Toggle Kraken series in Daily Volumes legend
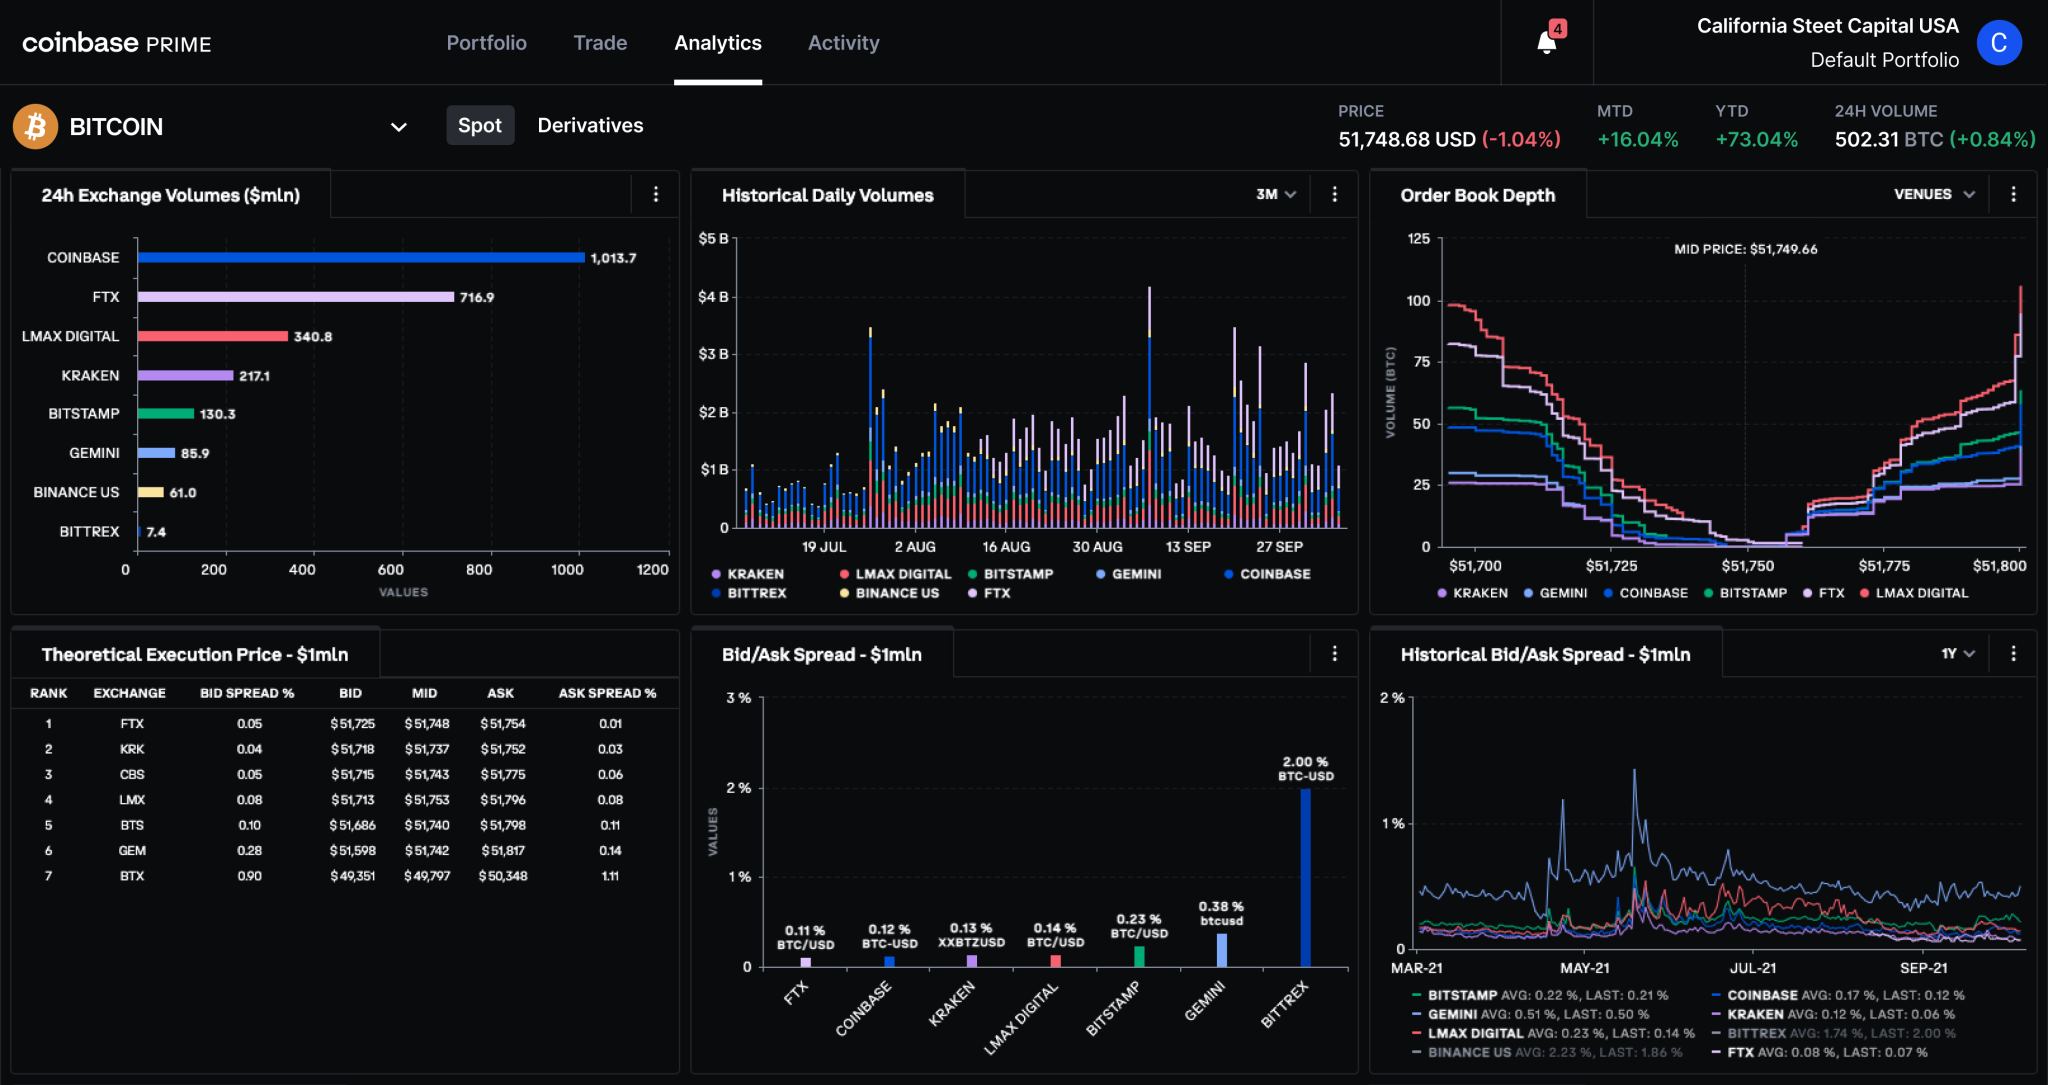Image resolution: width=2048 pixels, height=1085 pixels. (748, 574)
